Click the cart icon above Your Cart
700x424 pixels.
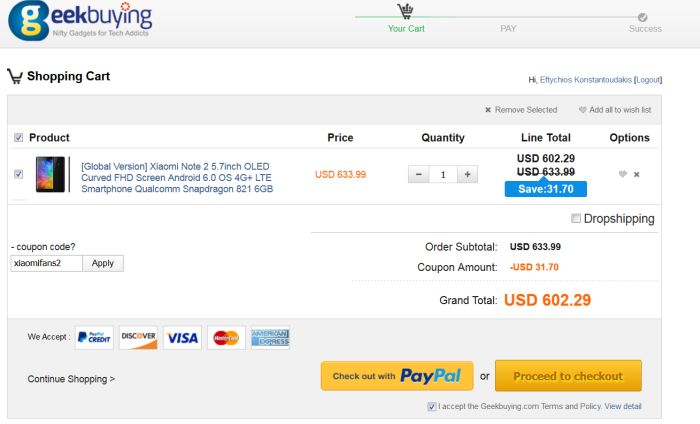pos(406,11)
